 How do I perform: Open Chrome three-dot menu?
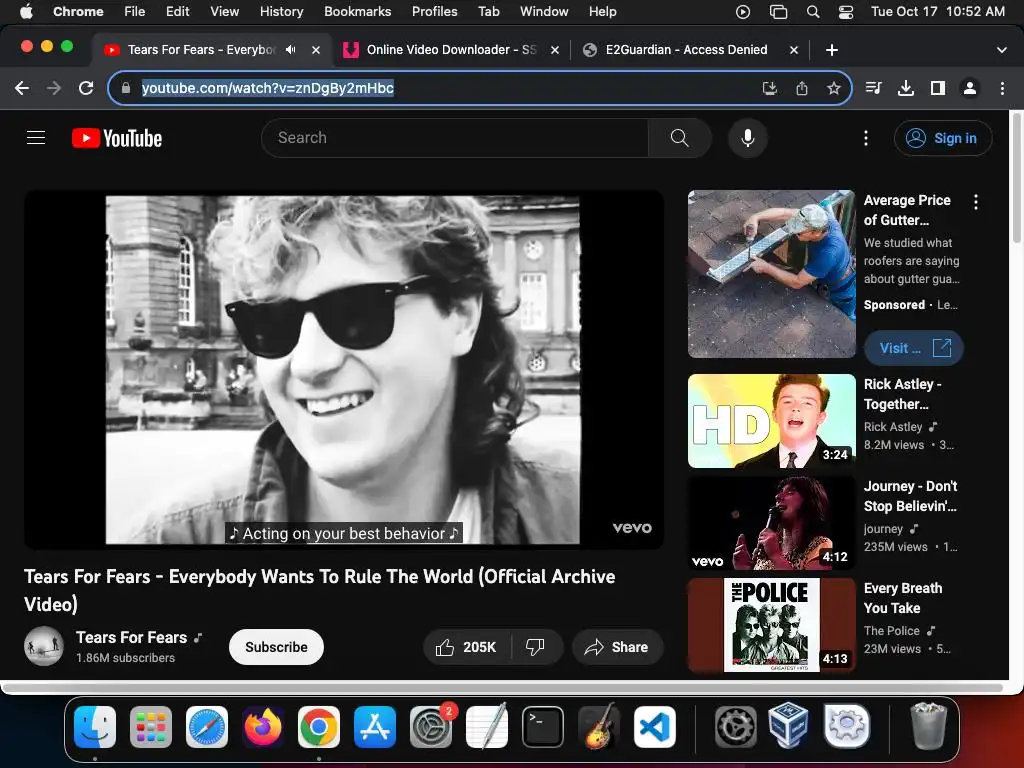1002,88
